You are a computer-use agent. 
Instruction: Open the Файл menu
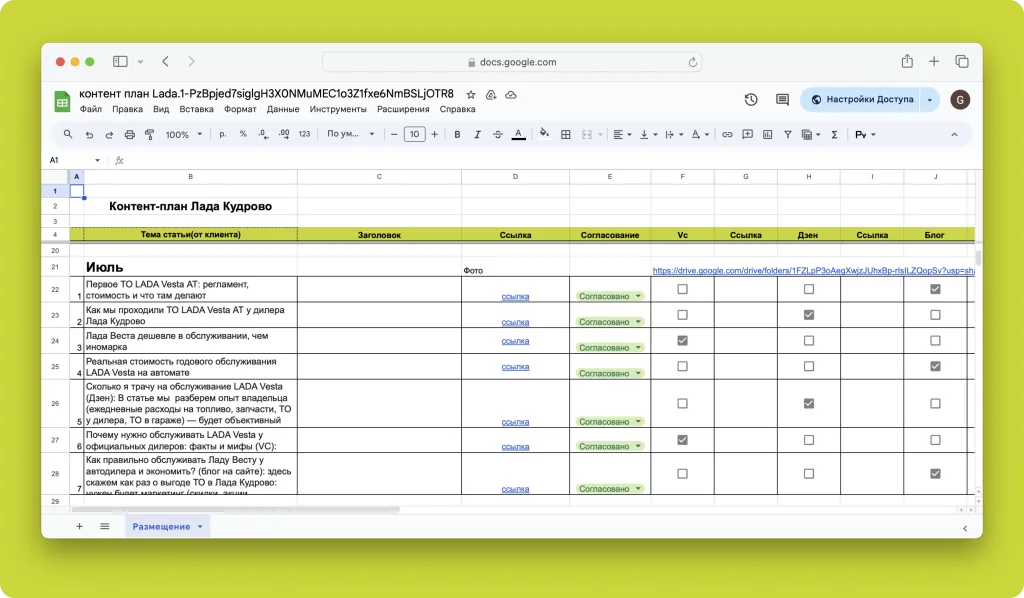point(91,109)
